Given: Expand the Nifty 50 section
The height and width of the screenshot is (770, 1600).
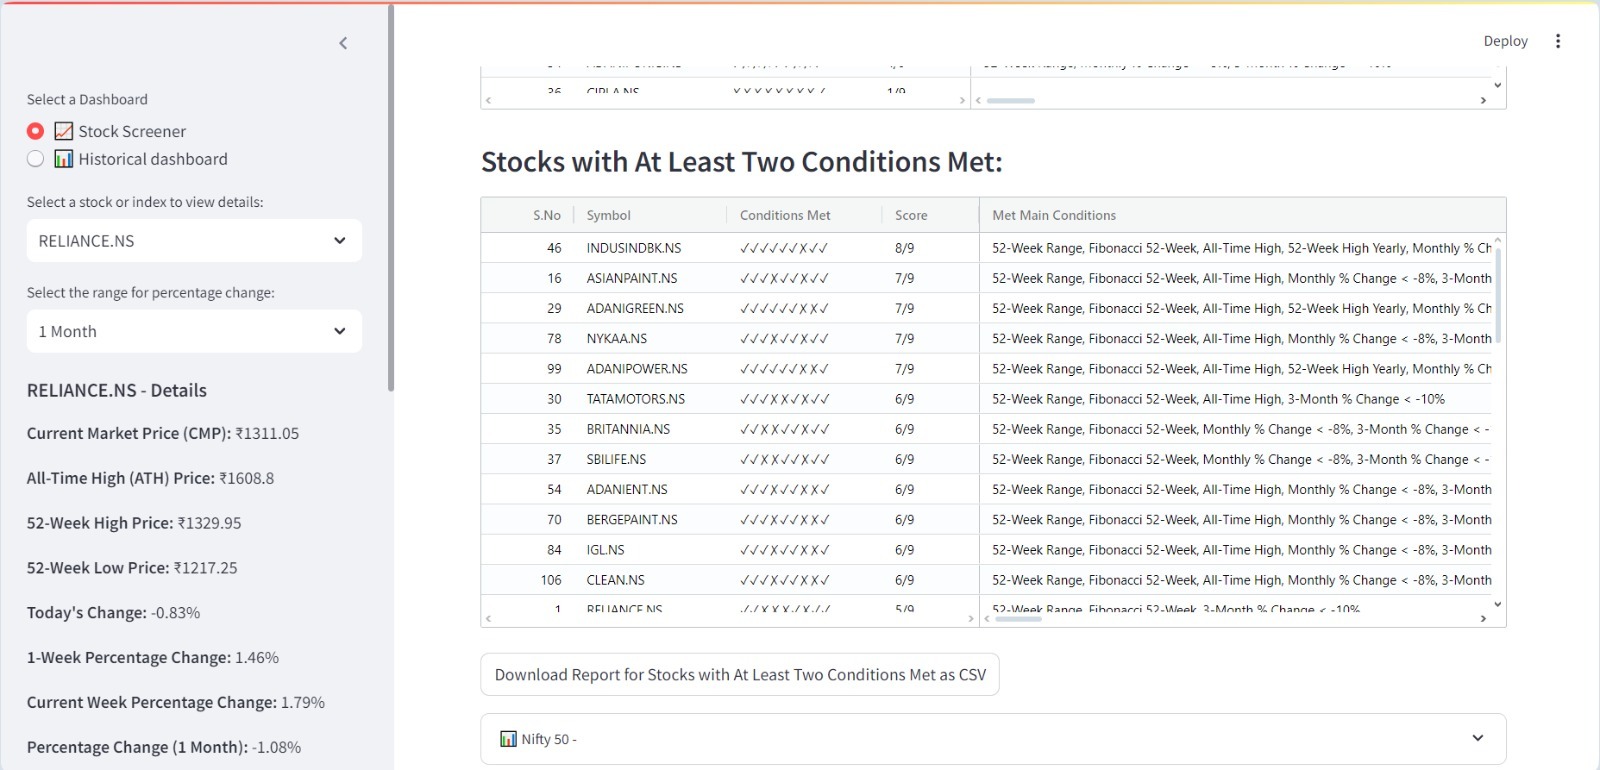Looking at the screenshot, I should tap(1477, 739).
